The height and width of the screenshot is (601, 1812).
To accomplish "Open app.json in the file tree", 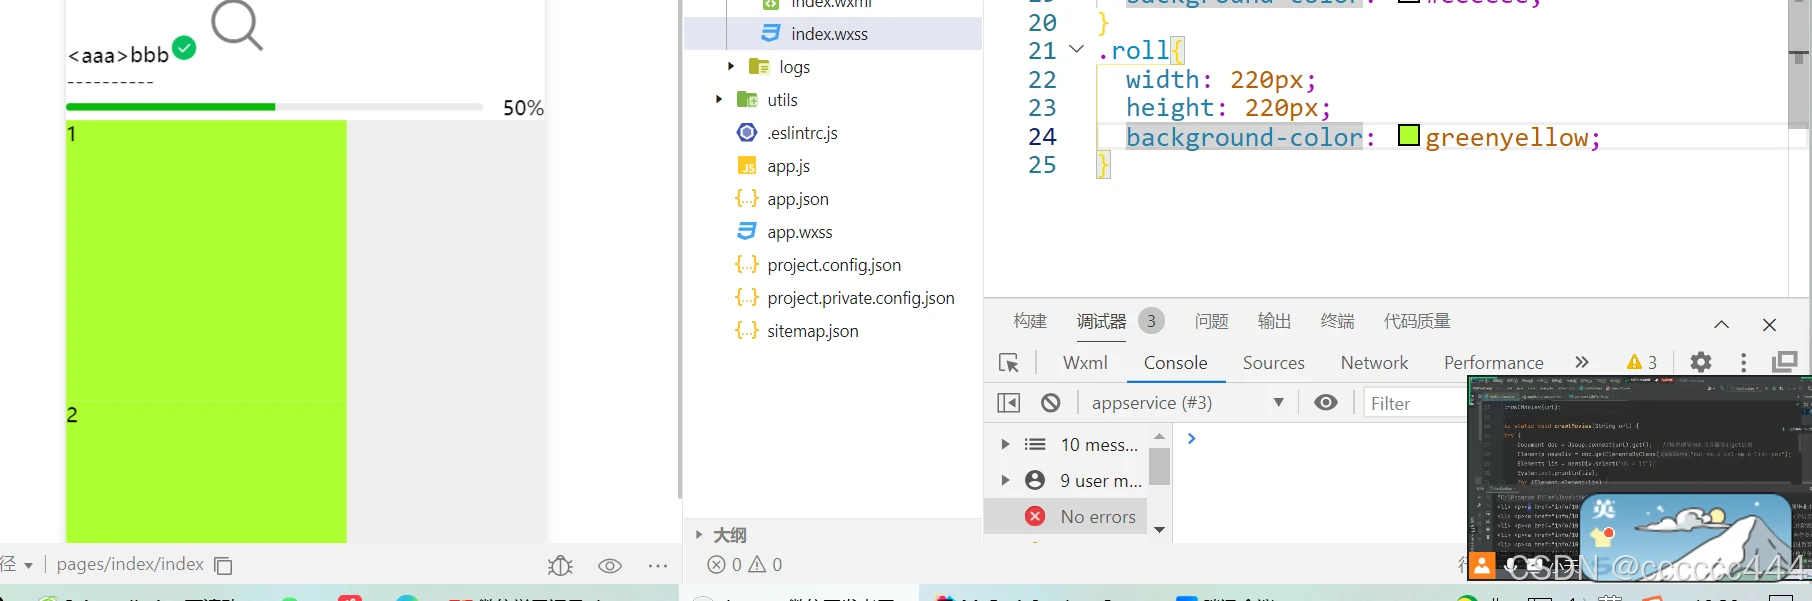I will (x=797, y=199).
